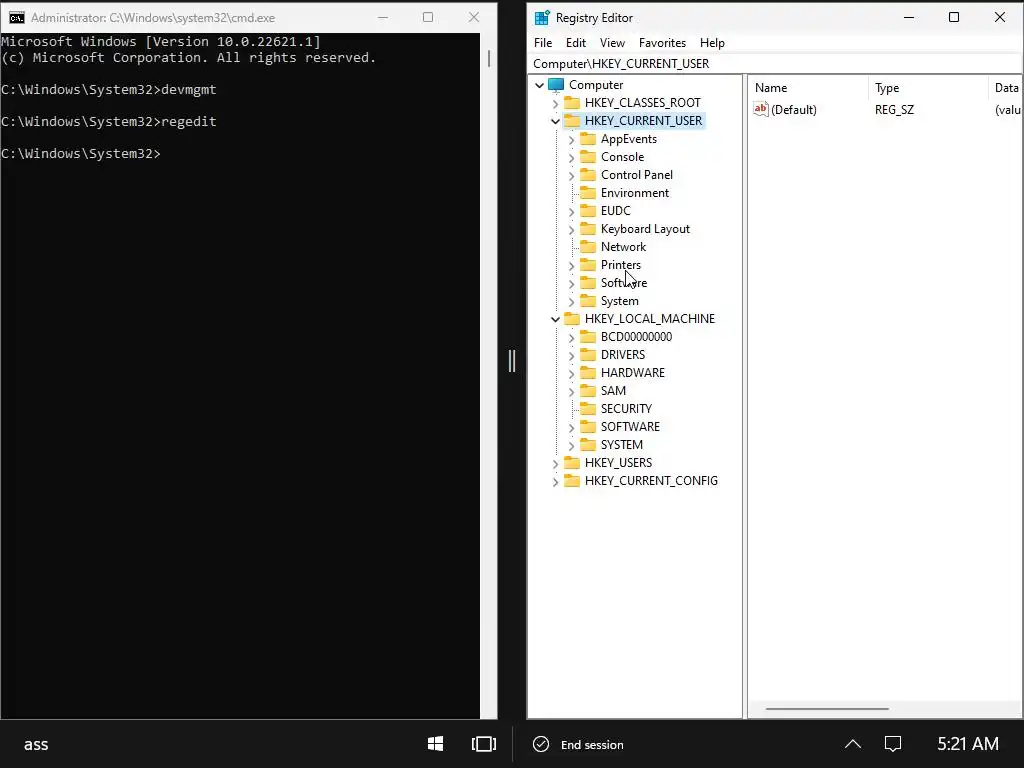
Task: Expand the HARDWARE subkey arrow
Action: [x=571, y=374]
